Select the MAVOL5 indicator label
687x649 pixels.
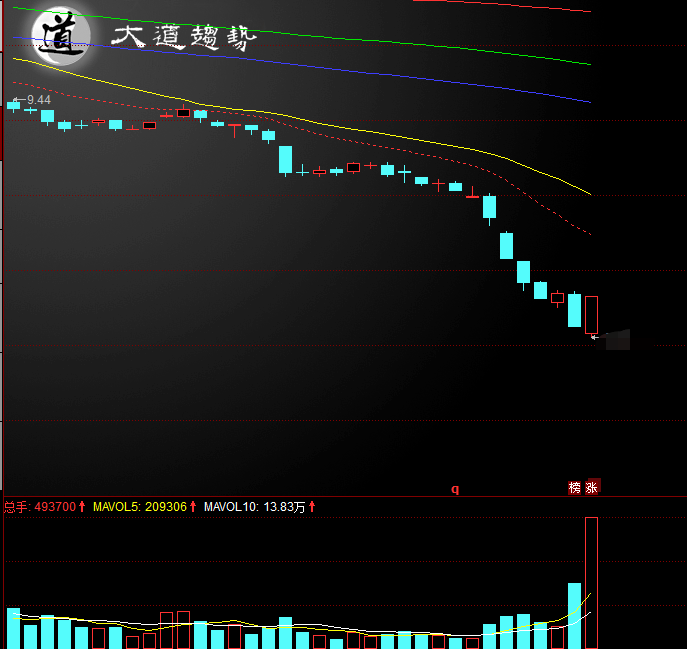tap(118, 507)
